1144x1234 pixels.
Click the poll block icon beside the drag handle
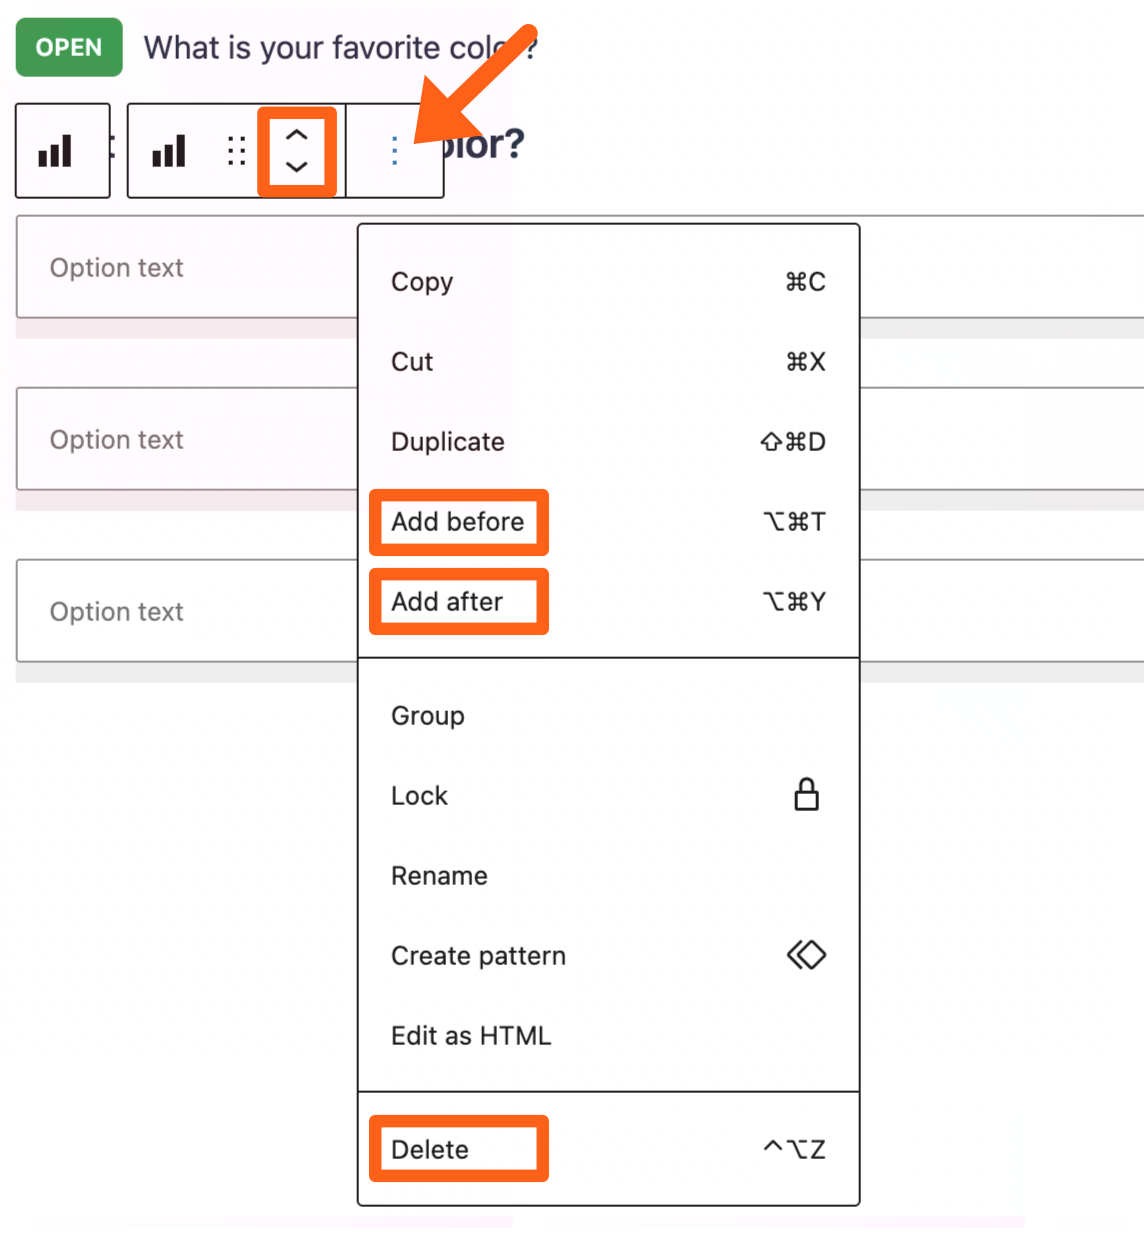pos(169,151)
